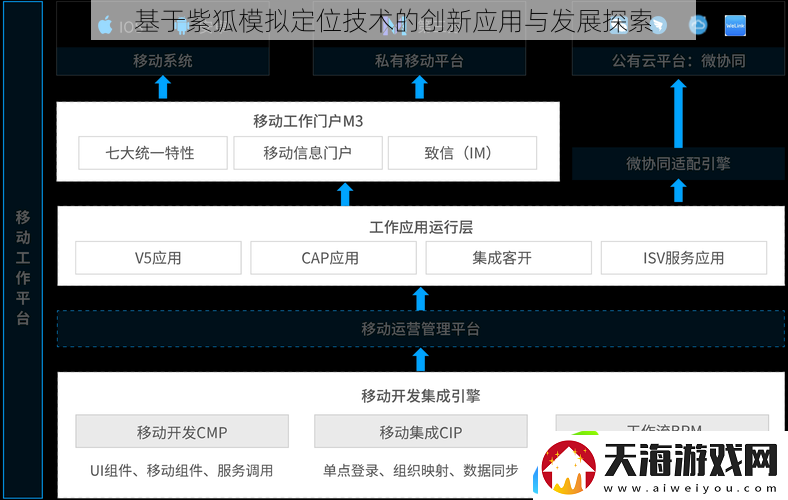Click the text UI组件、移动组件、服务调用
Viewport: 788px width, 500px height.
(181, 471)
